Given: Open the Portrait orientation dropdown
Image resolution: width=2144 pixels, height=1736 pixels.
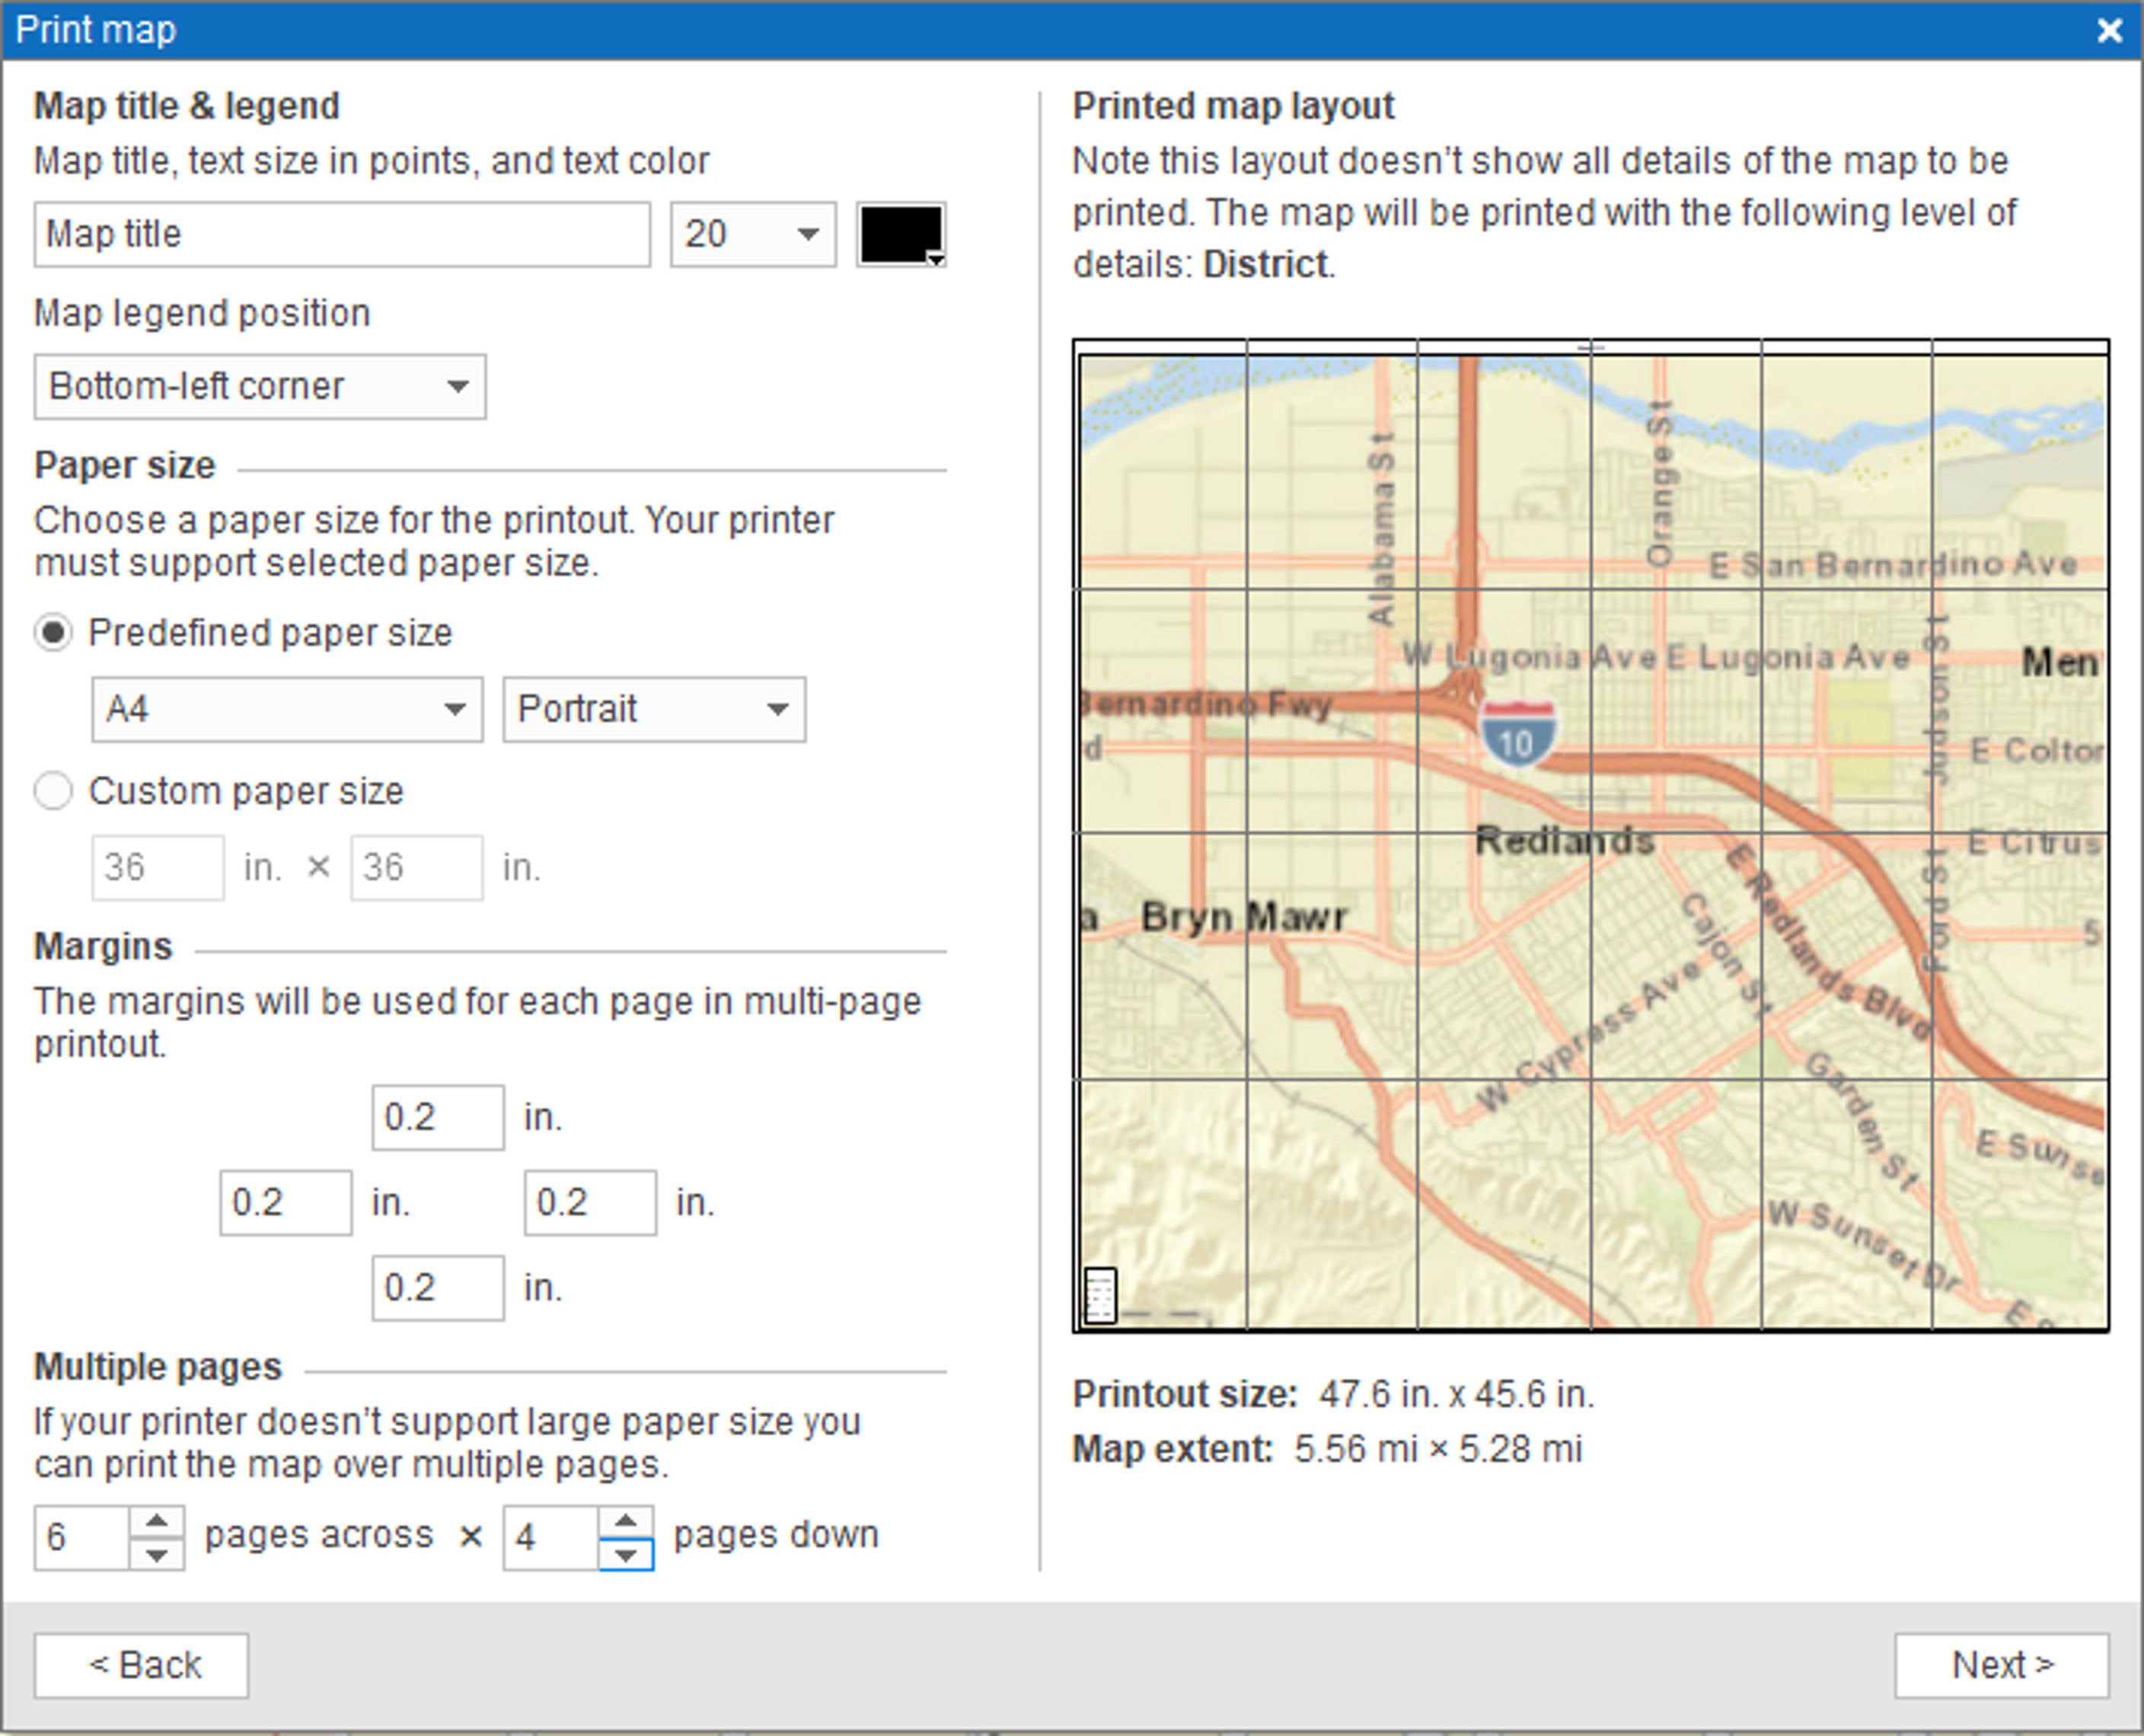Looking at the screenshot, I should [x=654, y=709].
